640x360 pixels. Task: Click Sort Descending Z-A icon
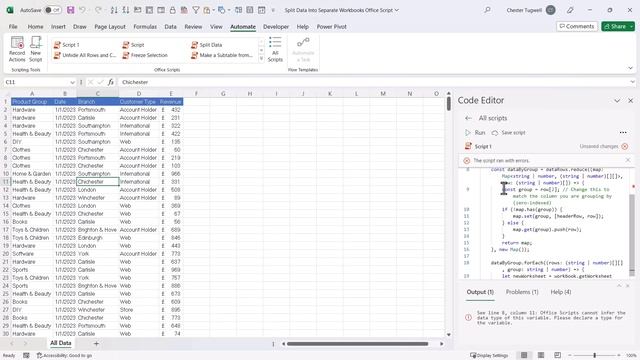click(x=126, y=10)
